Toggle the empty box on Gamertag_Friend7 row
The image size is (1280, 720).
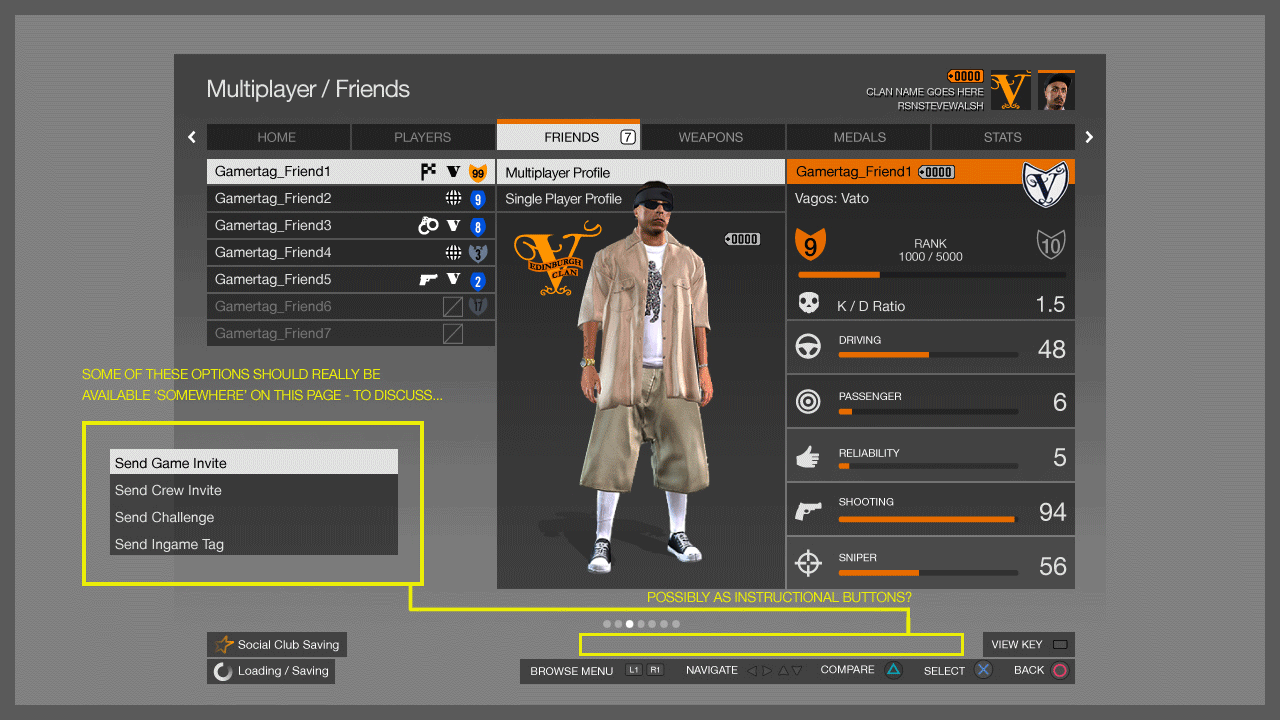point(453,334)
